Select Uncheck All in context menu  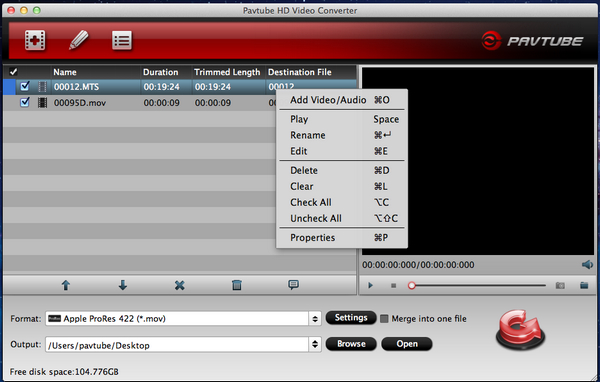(x=342, y=219)
